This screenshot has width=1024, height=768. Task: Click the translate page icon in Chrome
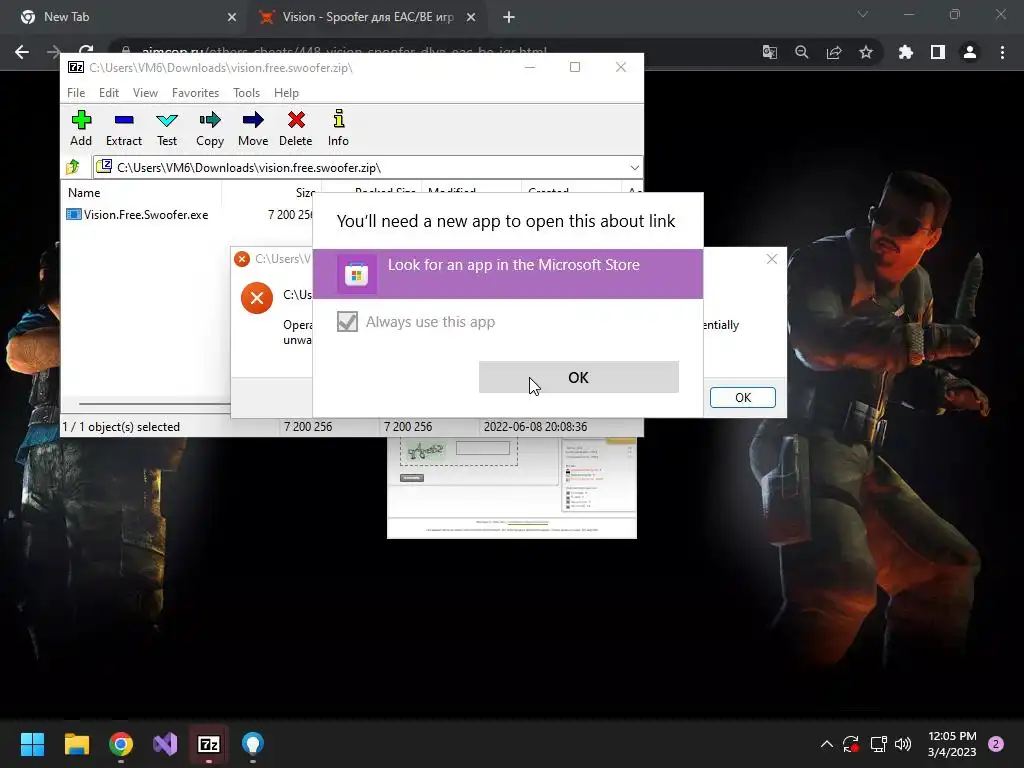[x=770, y=52]
